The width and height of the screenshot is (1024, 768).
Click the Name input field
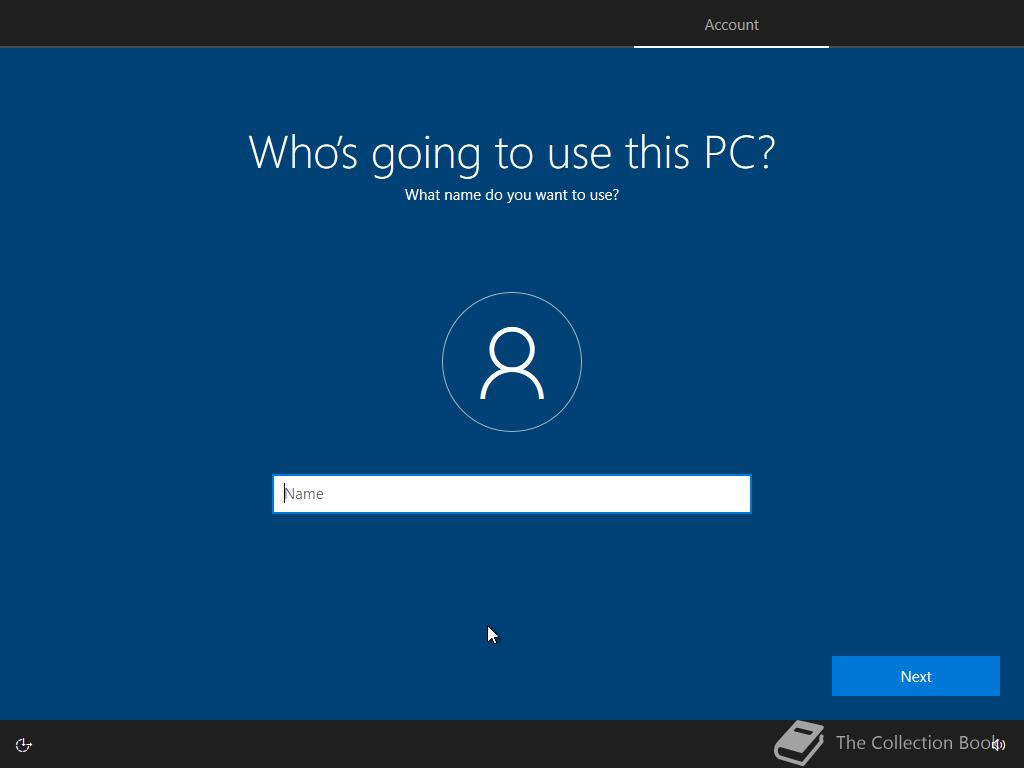[x=511, y=494]
